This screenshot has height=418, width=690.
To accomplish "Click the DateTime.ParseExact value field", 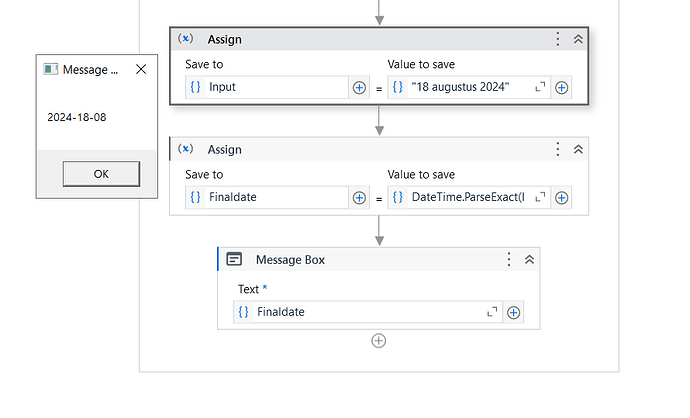I will point(476,197).
